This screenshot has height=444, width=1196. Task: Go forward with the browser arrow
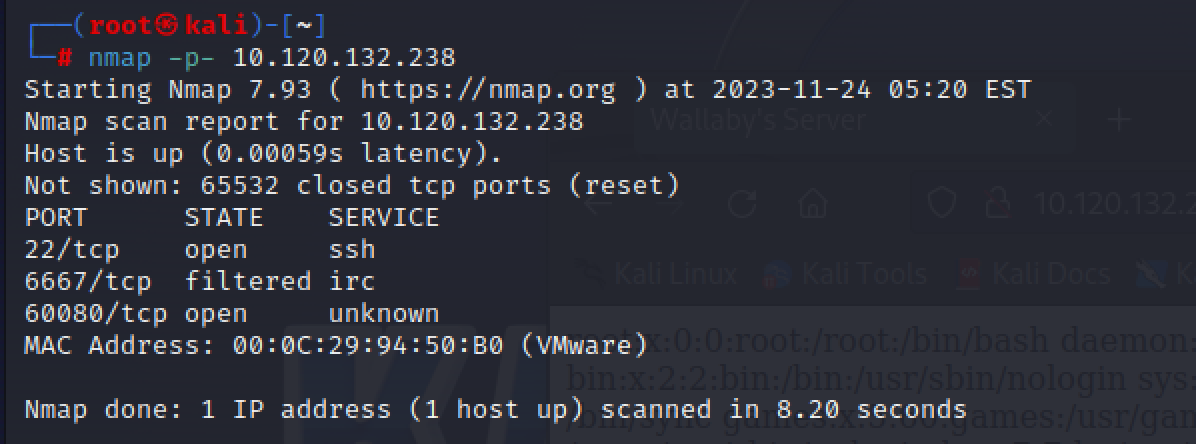point(667,204)
